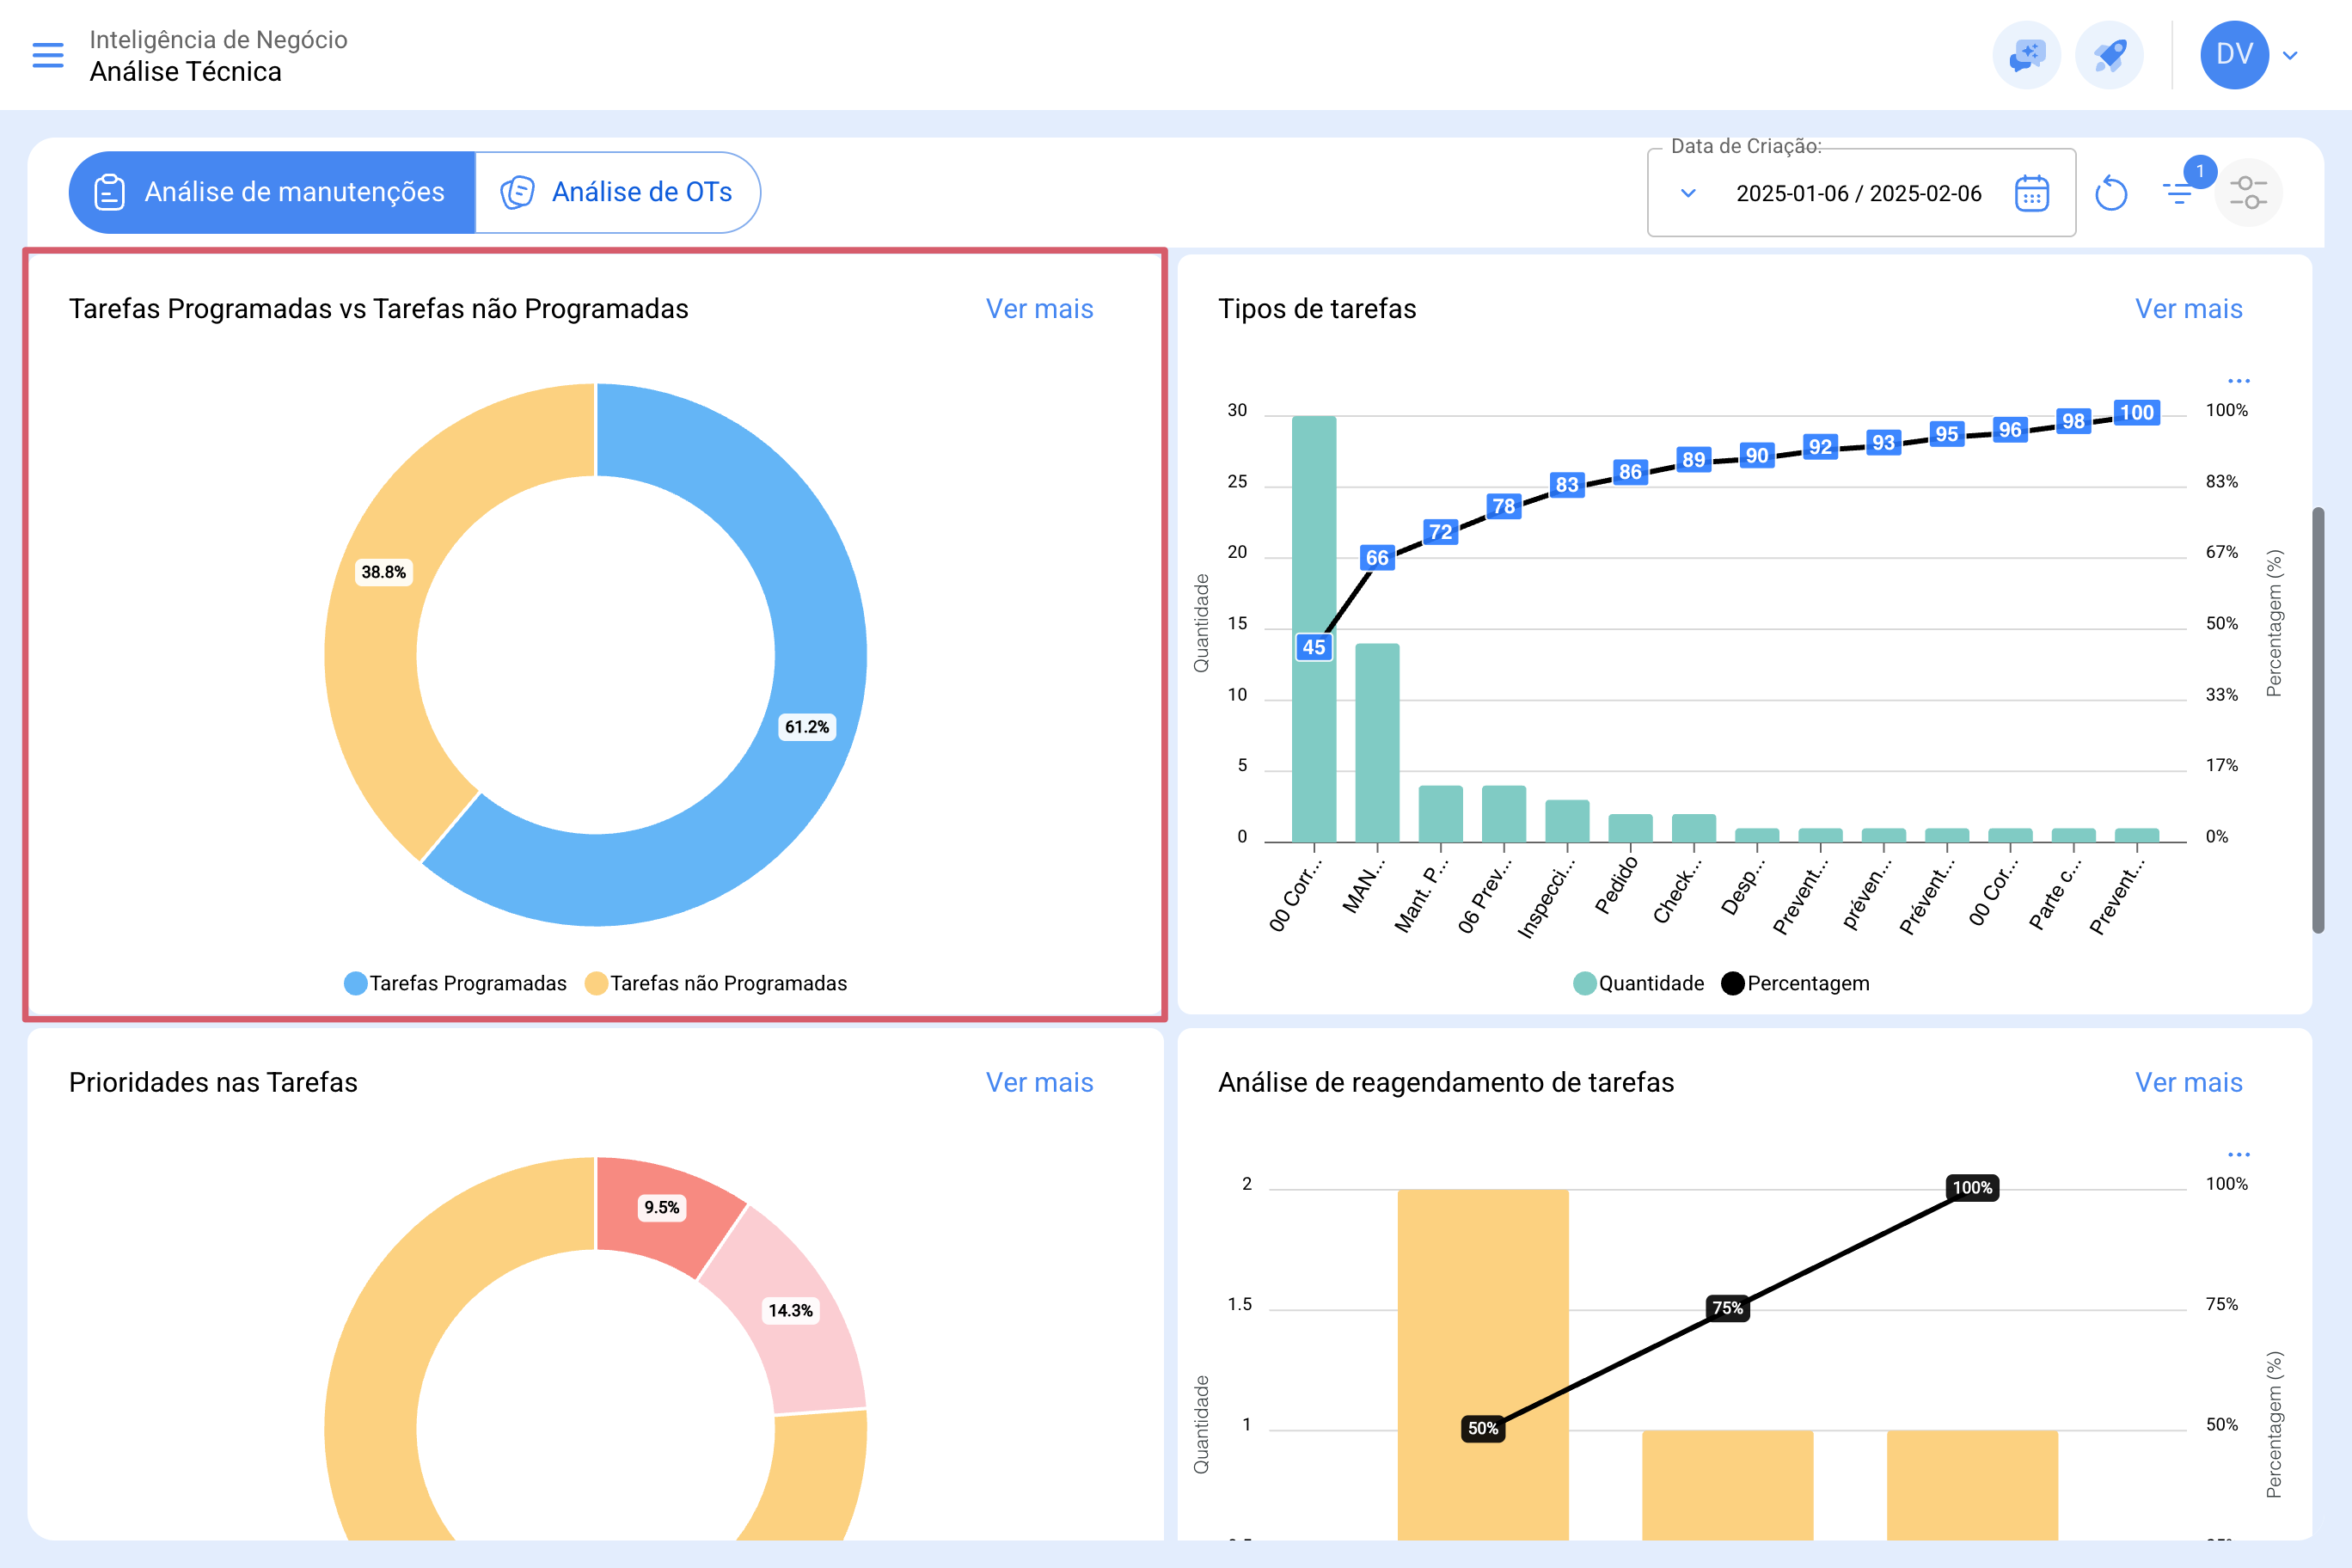Viewport: 2352px width, 1568px height.
Task: Click the date range 2025-01-06 / 2025-02-06 field
Action: [x=1858, y=193]
